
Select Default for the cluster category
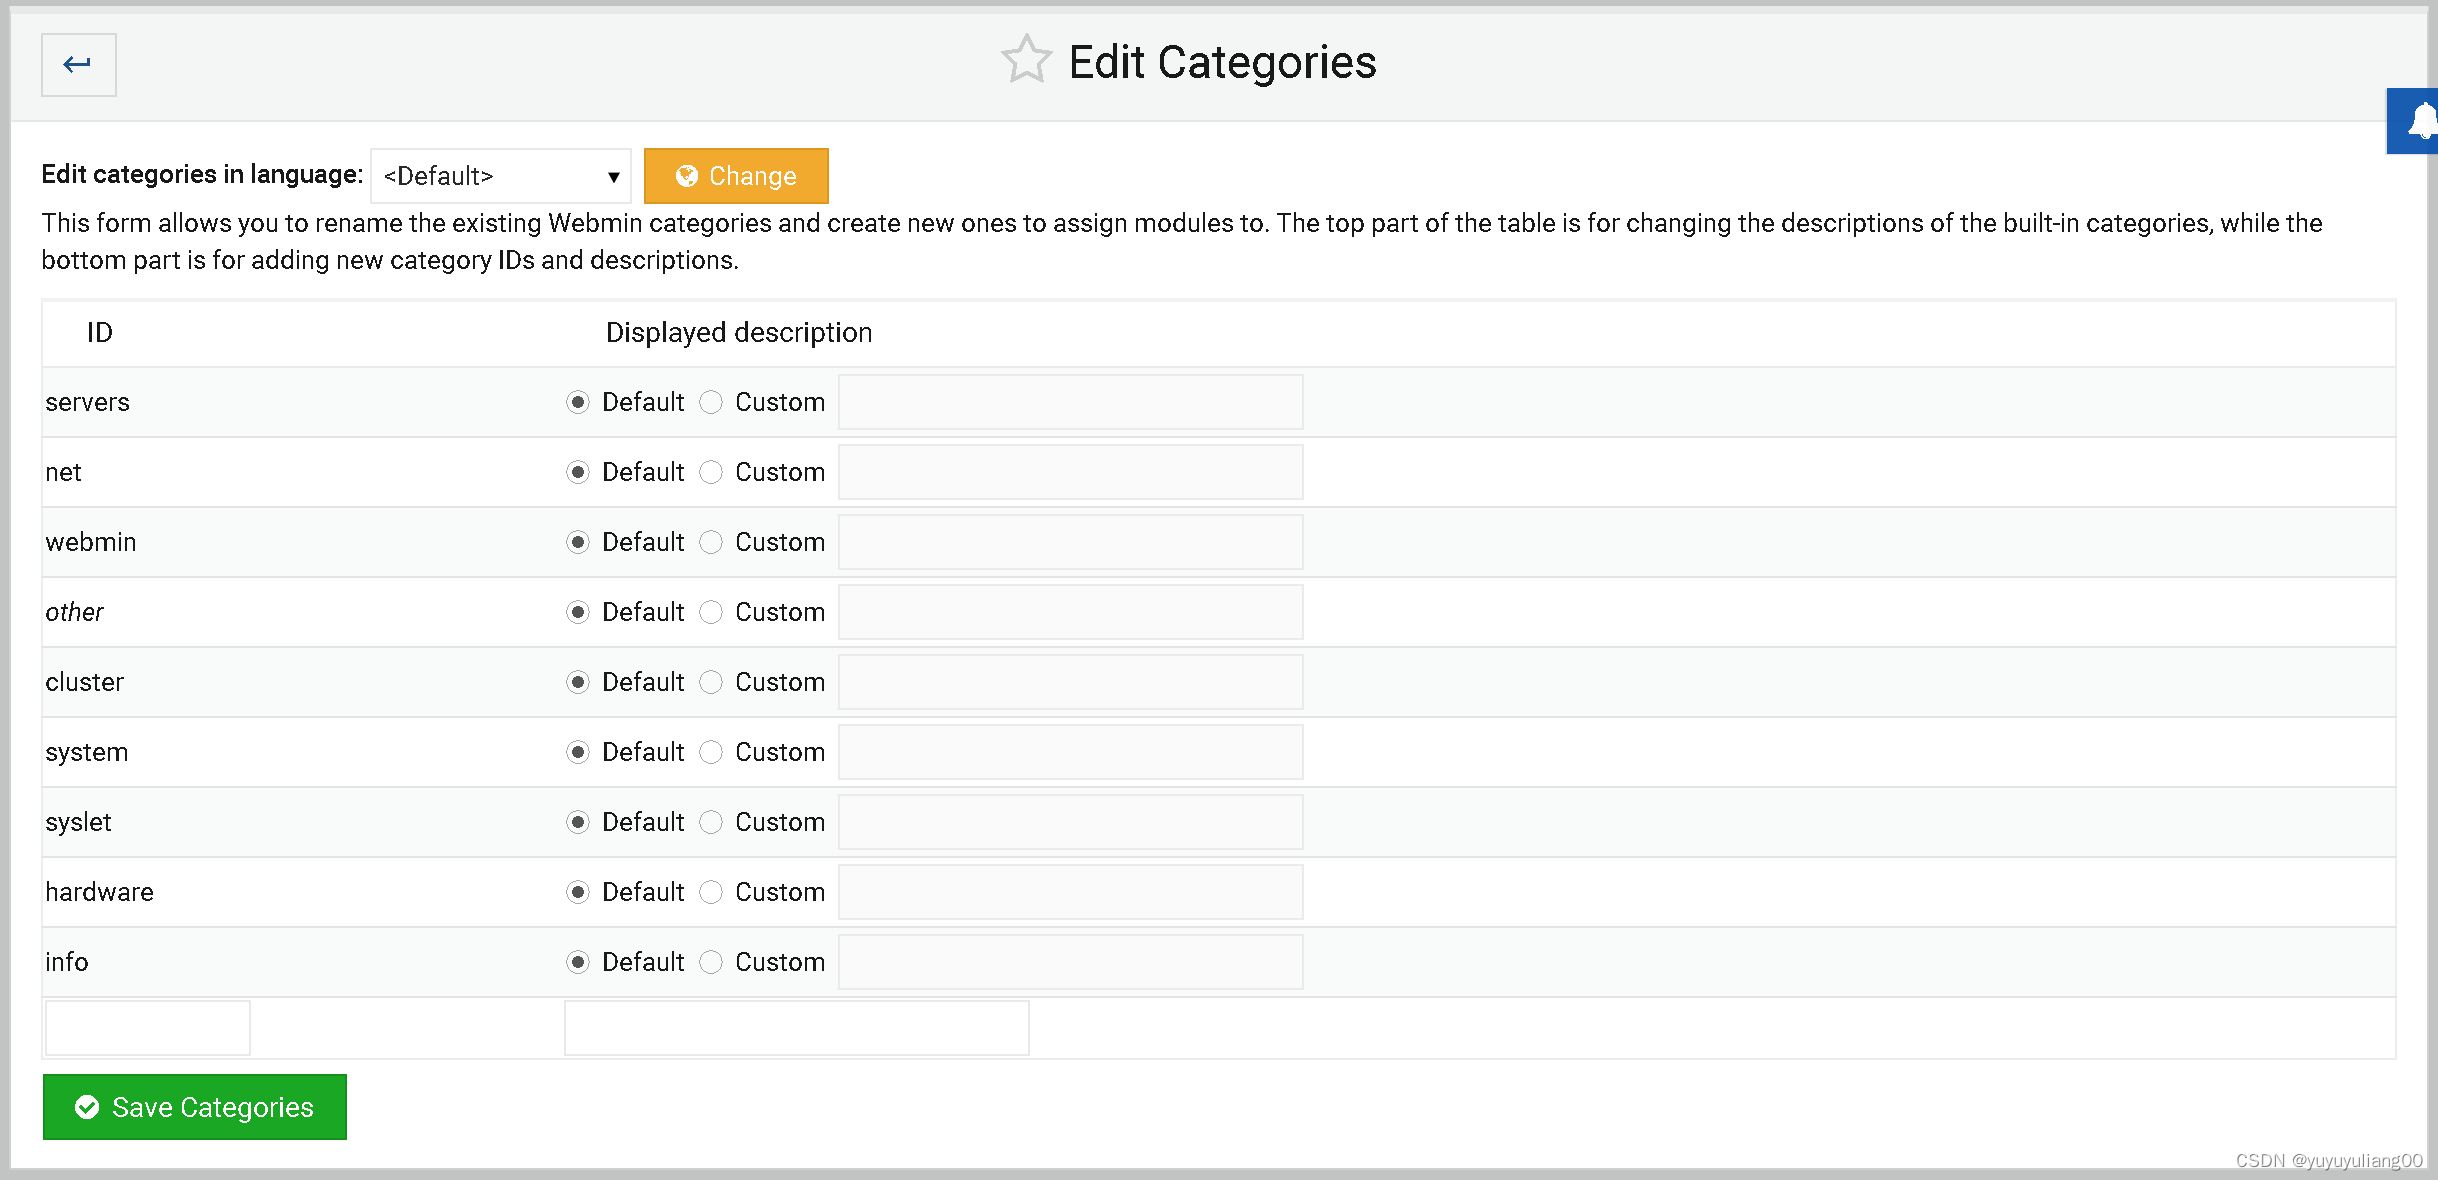(578, 682)
